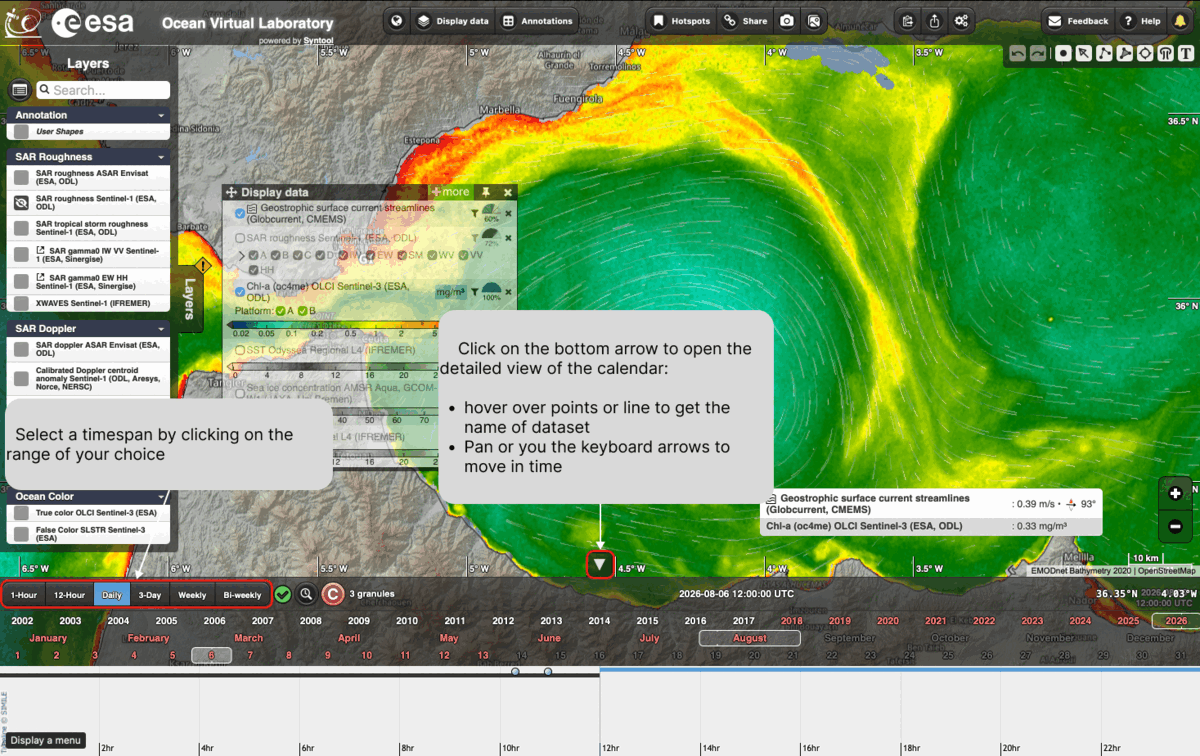Select the polygon drawing tool

[1124, 54]
